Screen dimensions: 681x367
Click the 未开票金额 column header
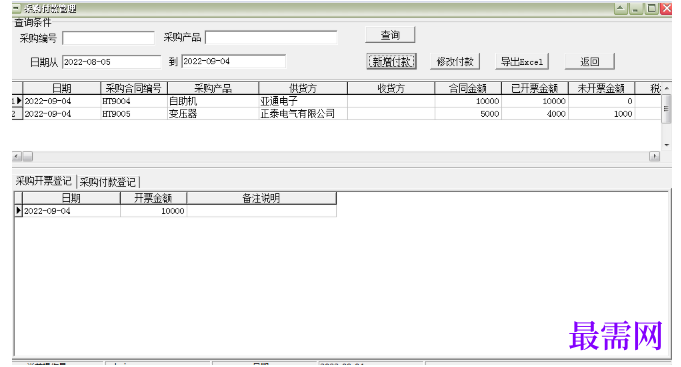(x=601, y=88)
